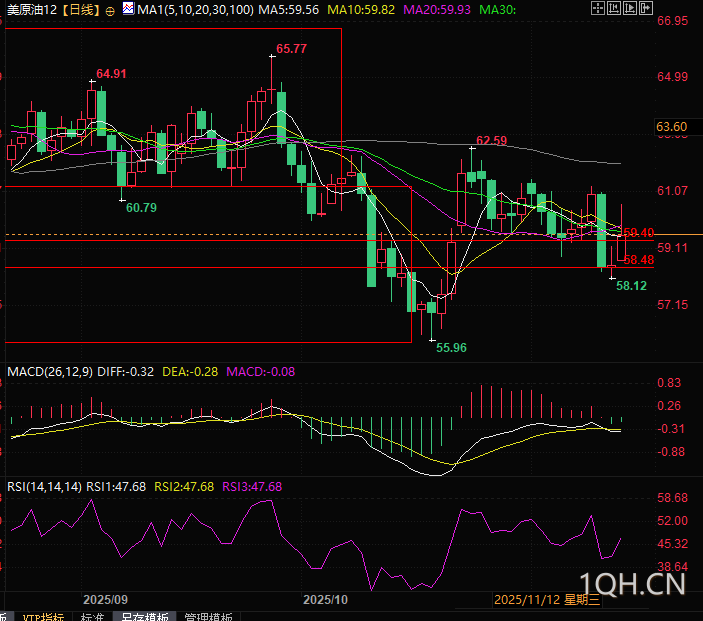Click the yellow RSI2:47.68 value
Screen dimensions: 703x621
click(x=184, y=486)
